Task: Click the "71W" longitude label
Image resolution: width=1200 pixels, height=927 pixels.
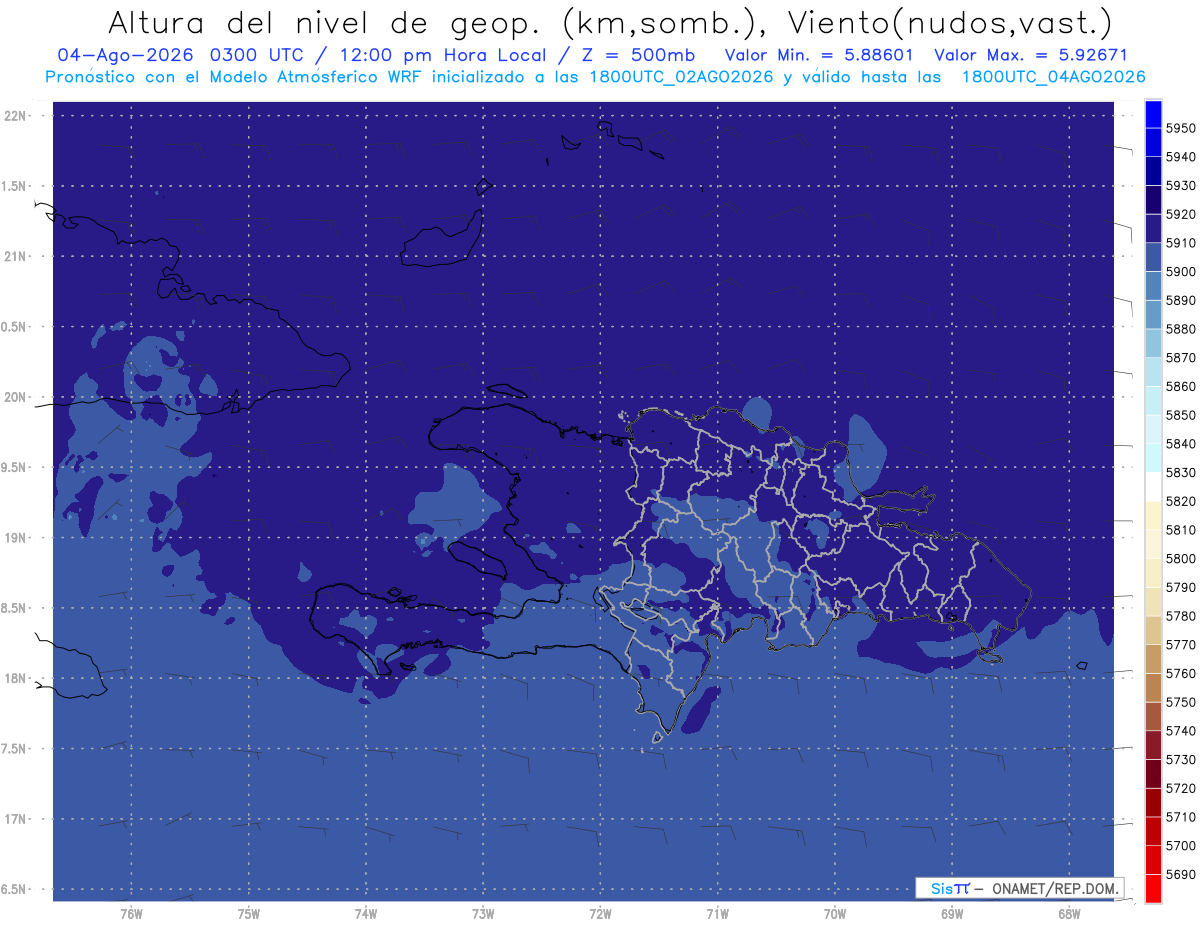Action: [717, 913]
